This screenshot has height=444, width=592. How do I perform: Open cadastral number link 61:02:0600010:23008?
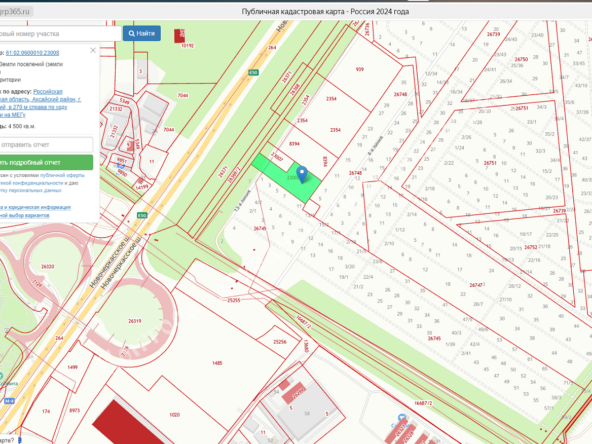click(32, 53)
